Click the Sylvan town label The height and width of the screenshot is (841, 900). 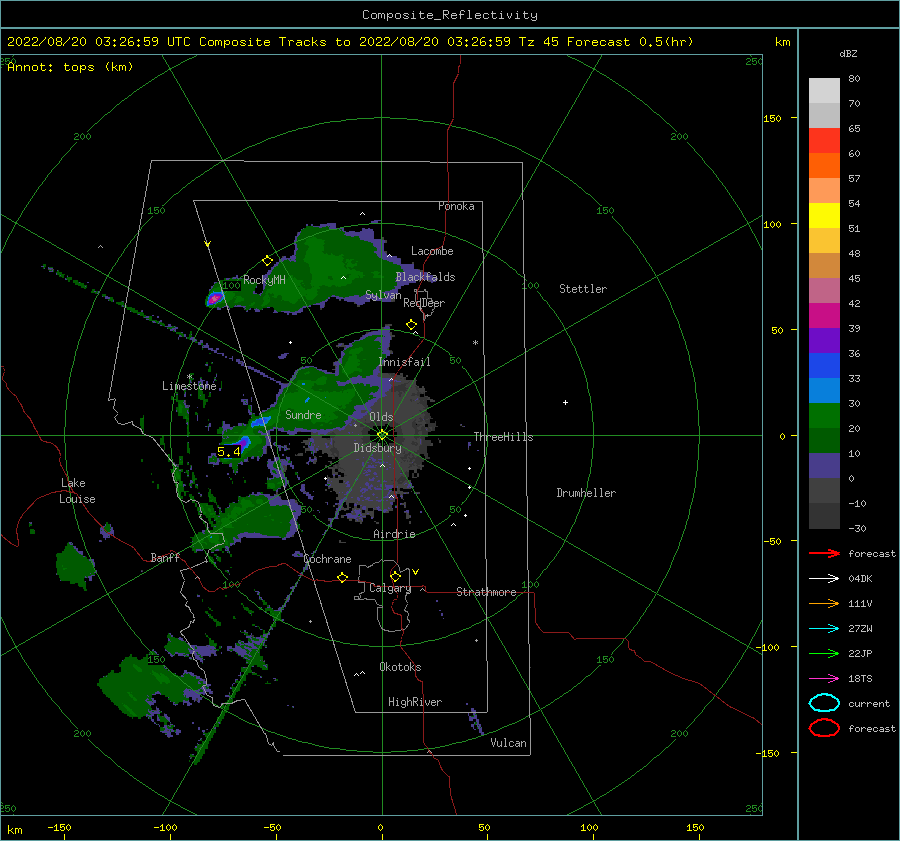click(383, 295)
